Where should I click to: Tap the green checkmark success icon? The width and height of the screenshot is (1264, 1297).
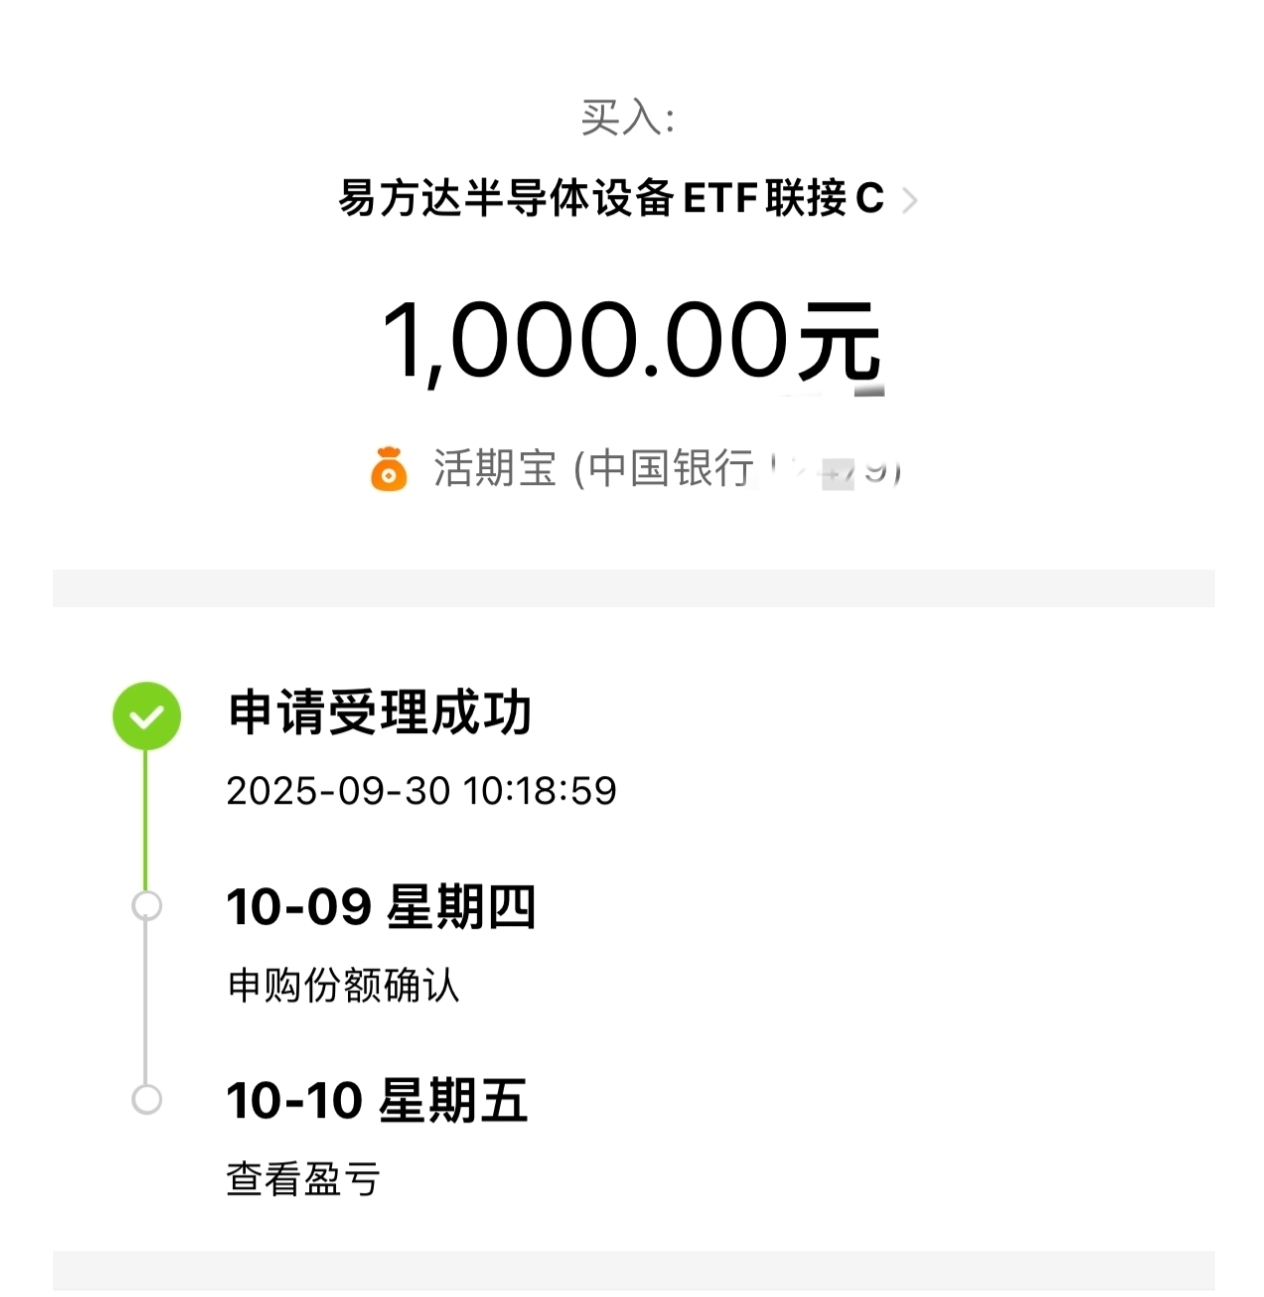point(146,716)
